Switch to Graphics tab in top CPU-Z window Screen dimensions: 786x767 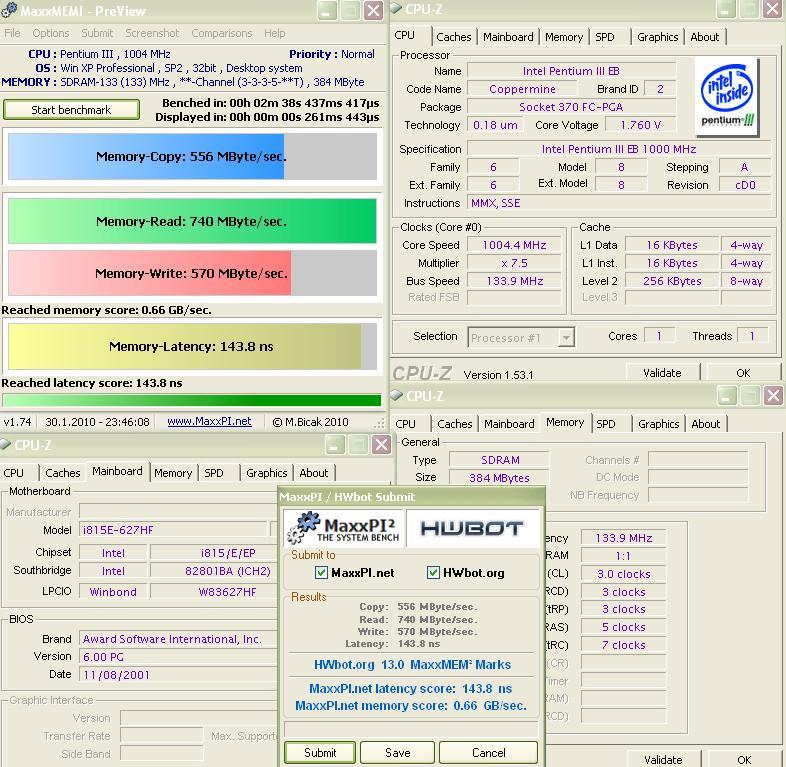point(657,37)
